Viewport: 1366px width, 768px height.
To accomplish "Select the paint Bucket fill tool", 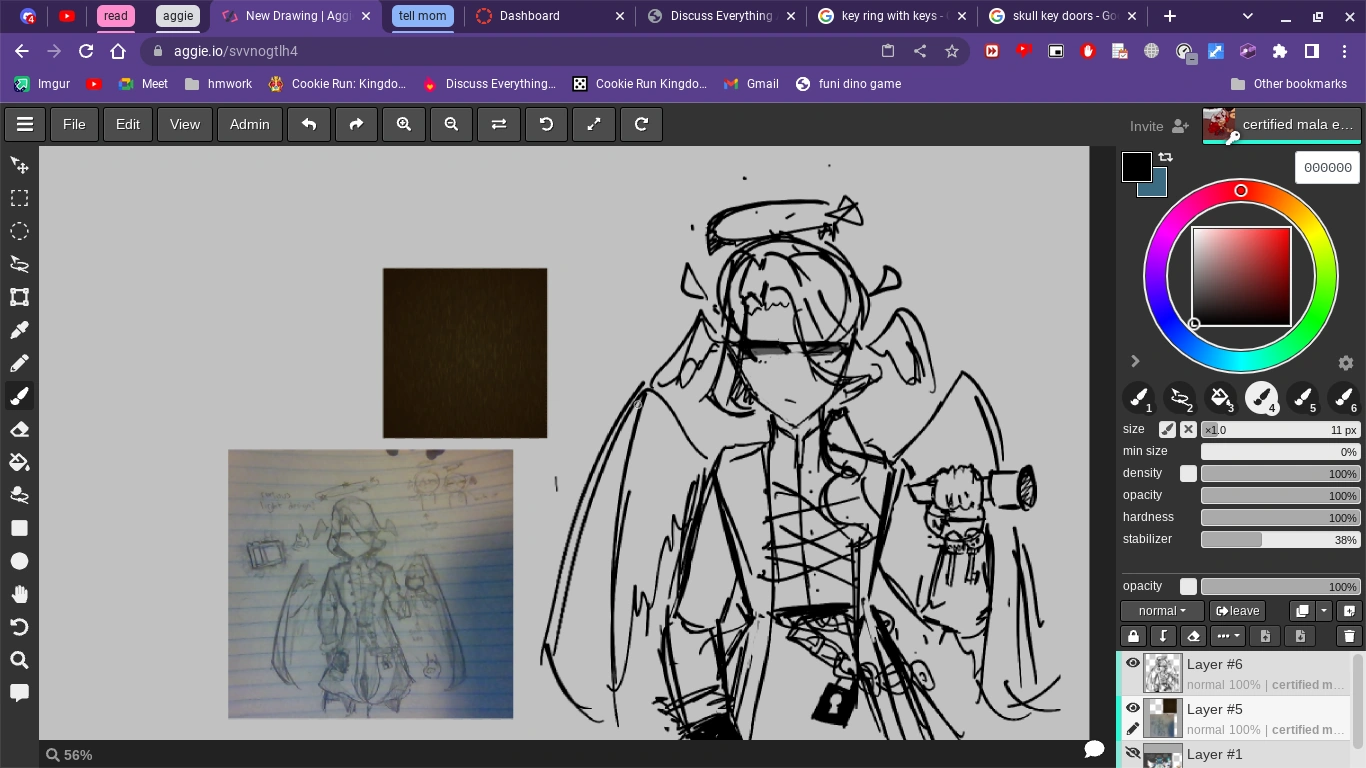I will point(19,461).
